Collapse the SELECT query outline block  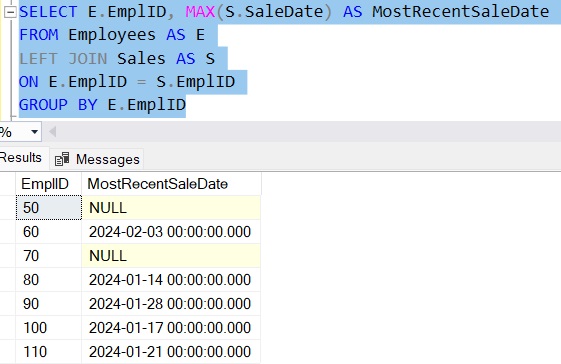(x=10, y=13)
